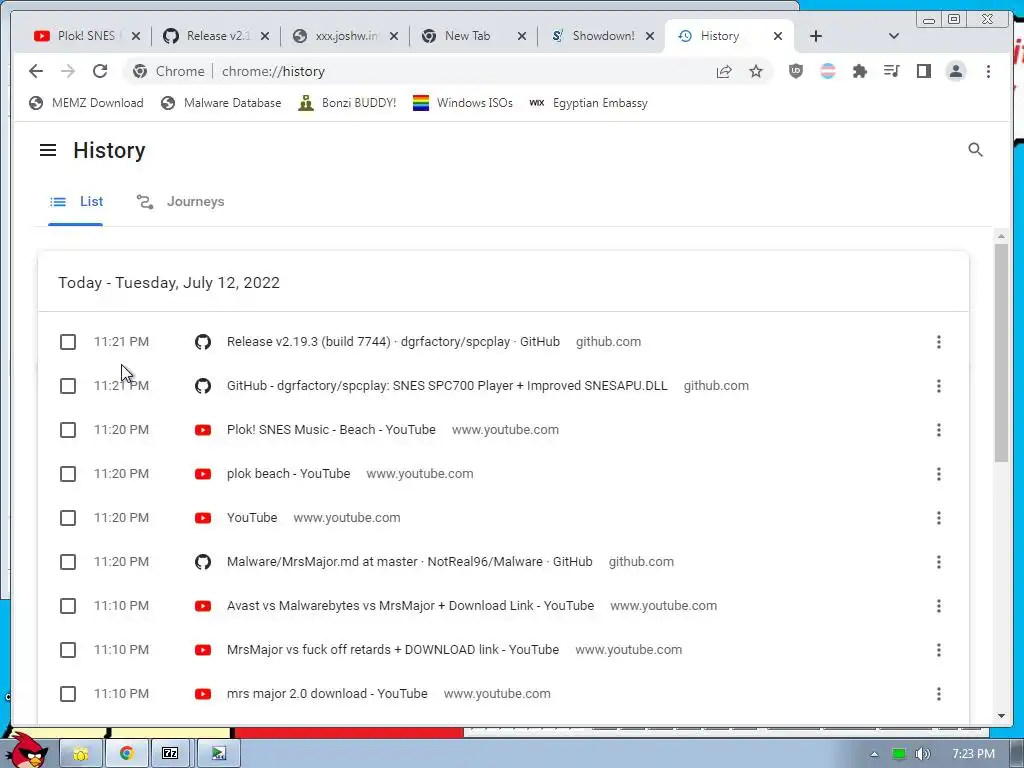Open actions menu for Avast vs Malwarebytes entry
1024x768 pixels.
938,606
